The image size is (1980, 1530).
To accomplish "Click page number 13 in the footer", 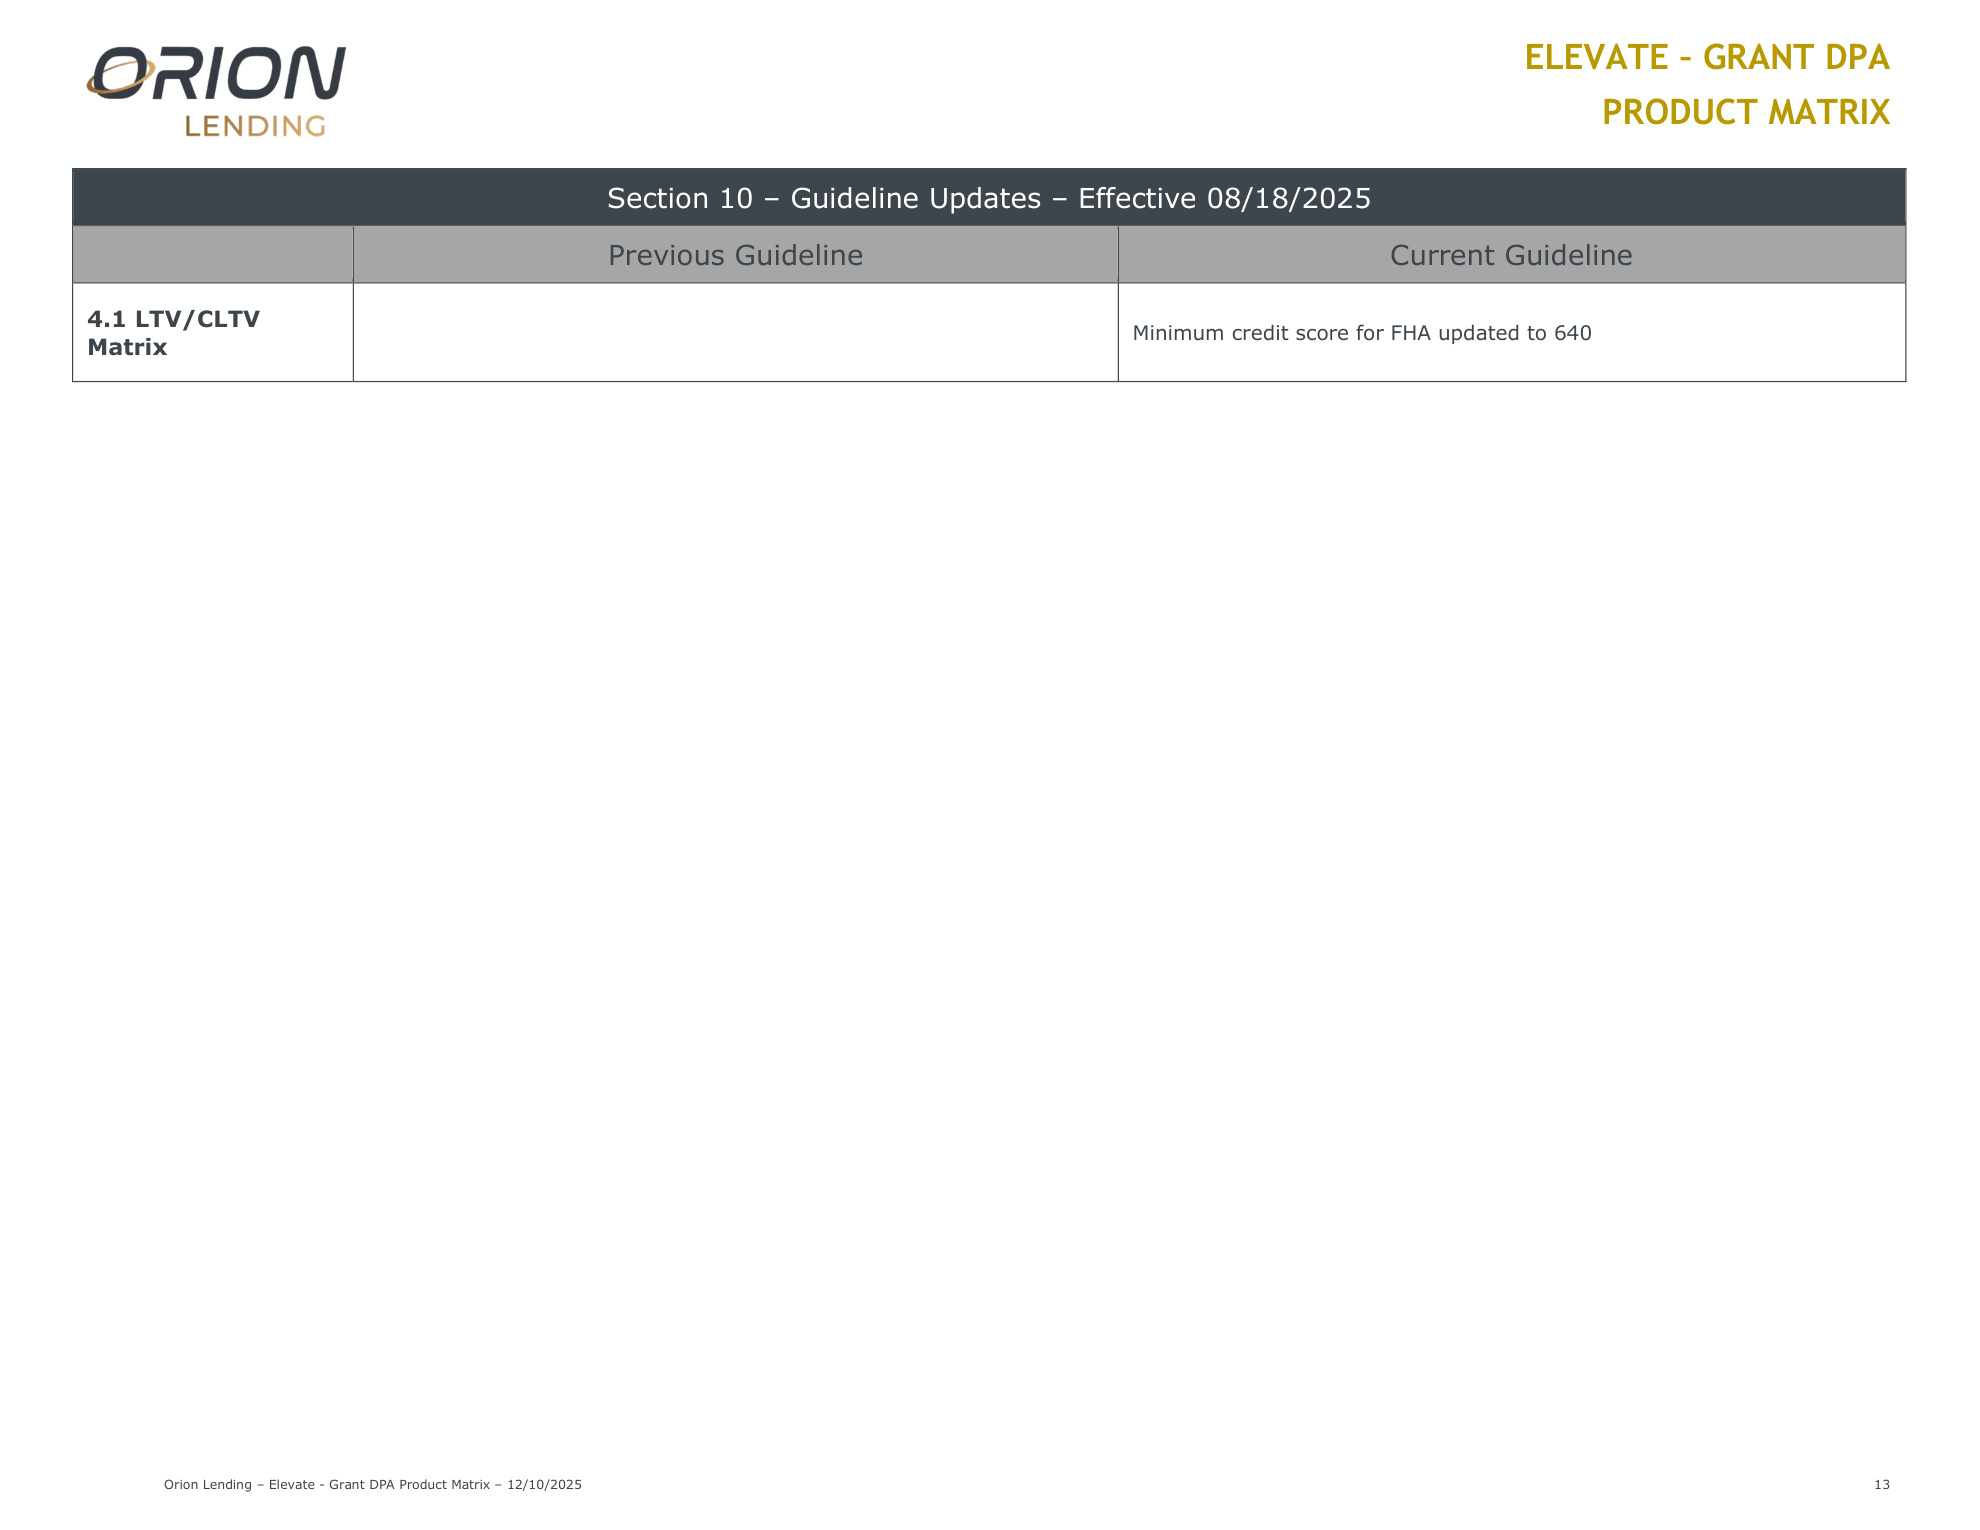I will point(1881,1484).
